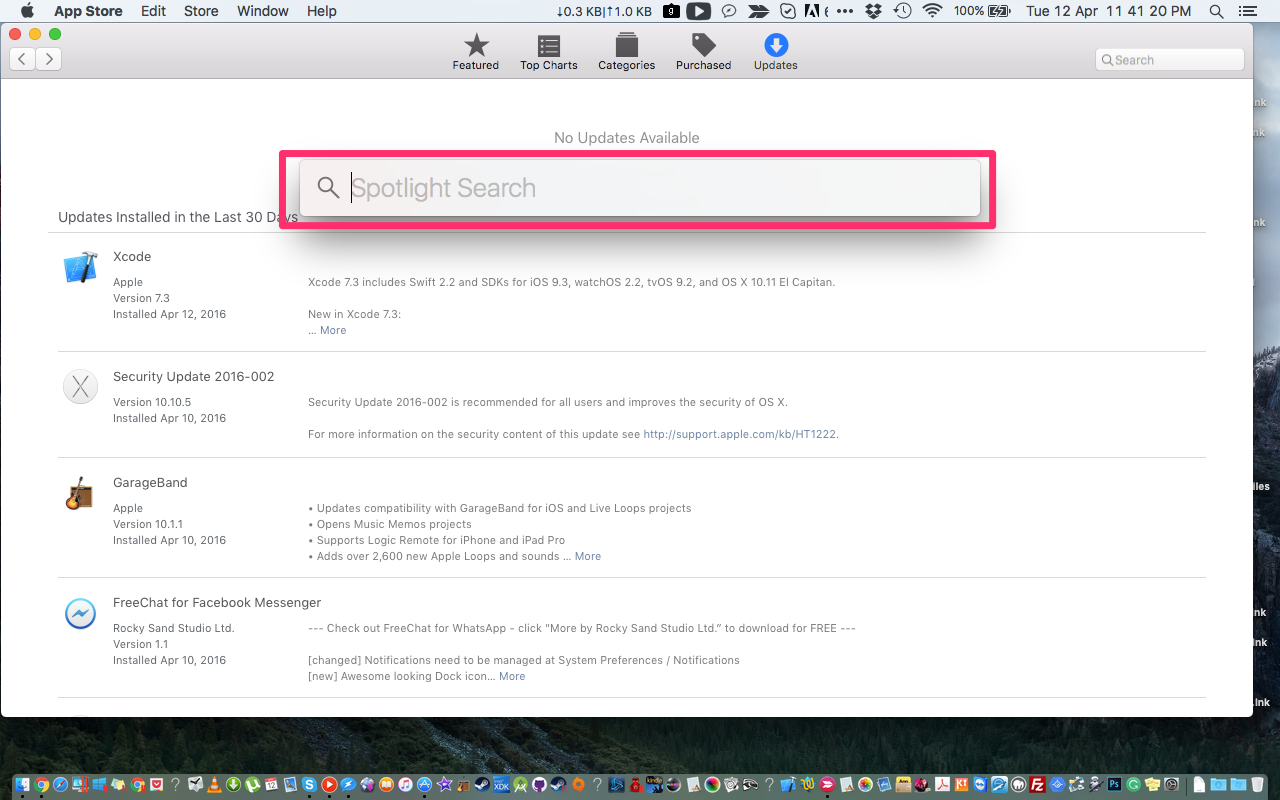
Task: Open the Top Charts section
Action: tap(549, 52)
